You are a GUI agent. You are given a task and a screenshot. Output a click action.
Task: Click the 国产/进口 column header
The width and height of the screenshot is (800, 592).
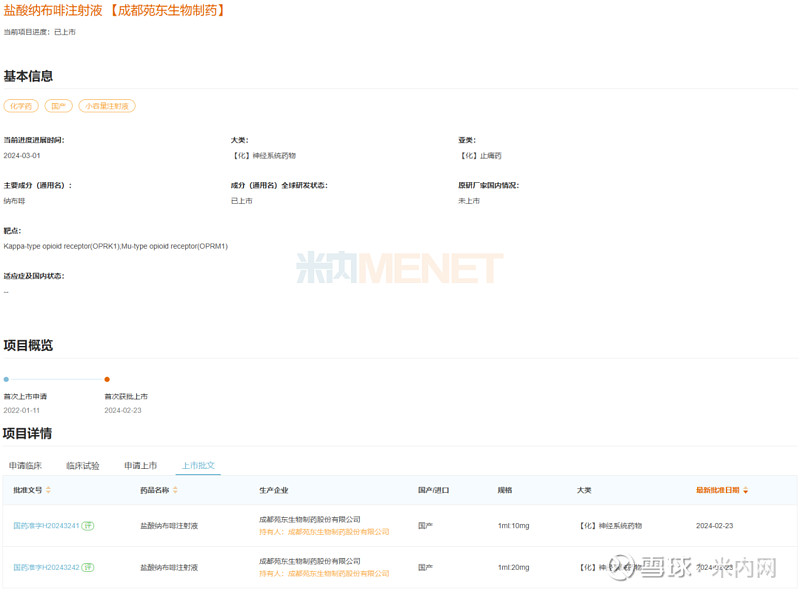click(433, 490)
